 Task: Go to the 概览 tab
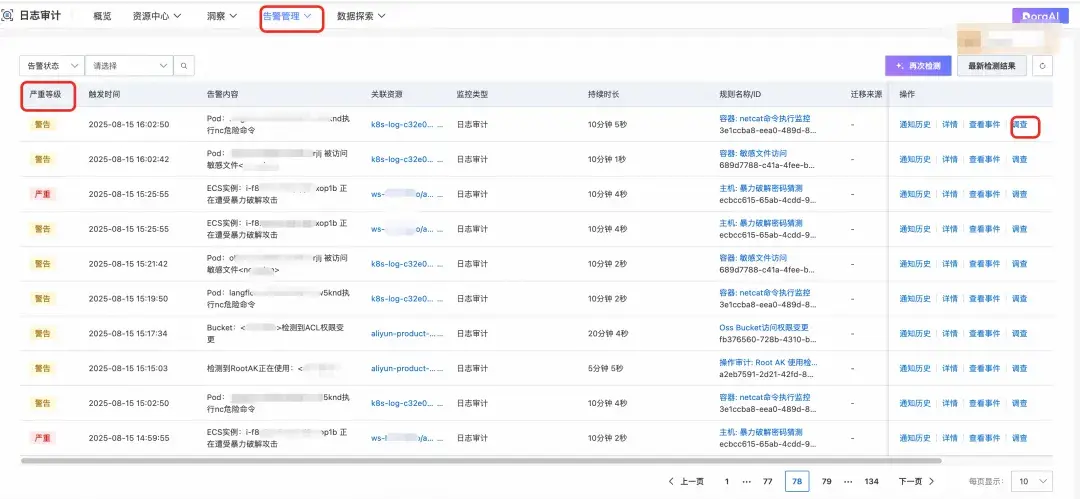click(x=102, y=16)
